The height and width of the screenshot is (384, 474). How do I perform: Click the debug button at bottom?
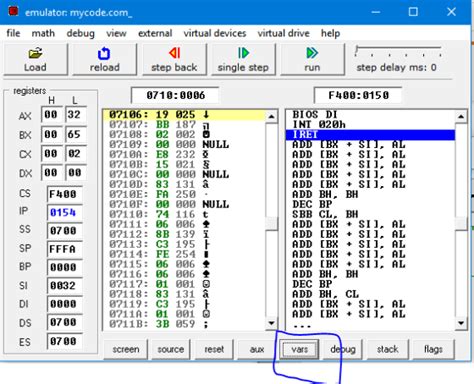point(343,349)
